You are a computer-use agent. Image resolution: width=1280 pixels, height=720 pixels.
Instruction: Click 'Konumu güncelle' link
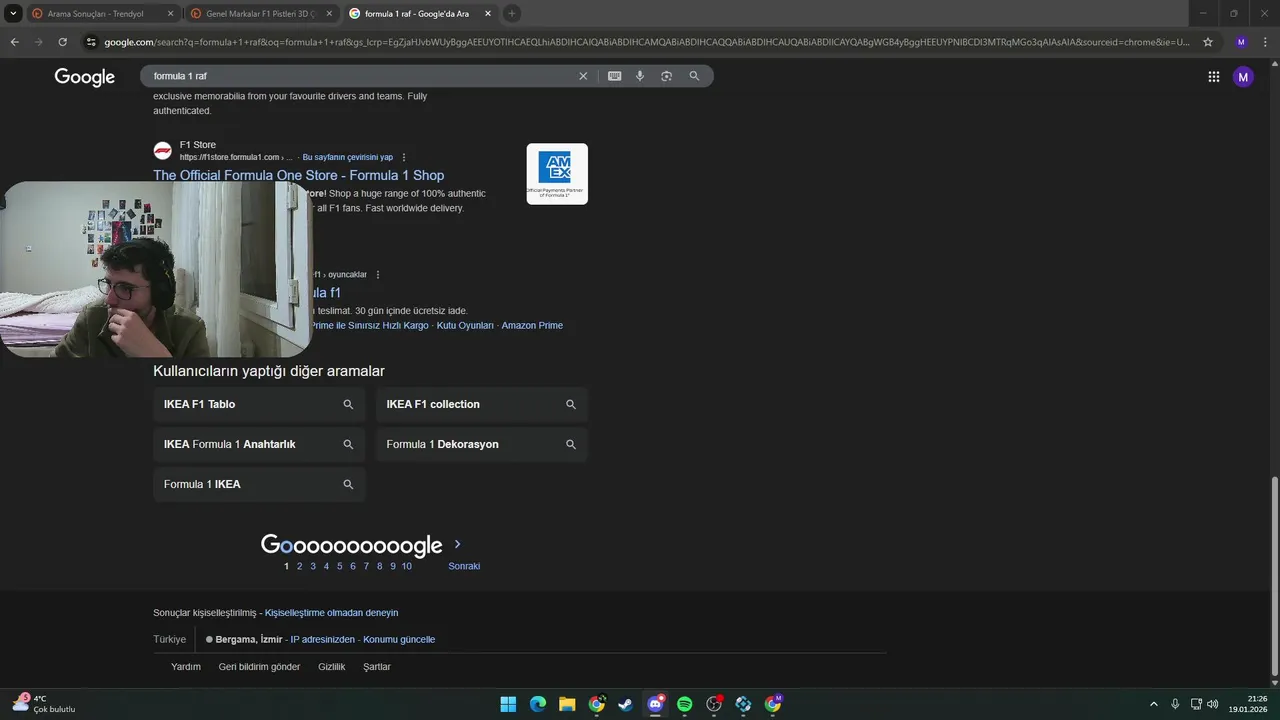click(399, 639)
